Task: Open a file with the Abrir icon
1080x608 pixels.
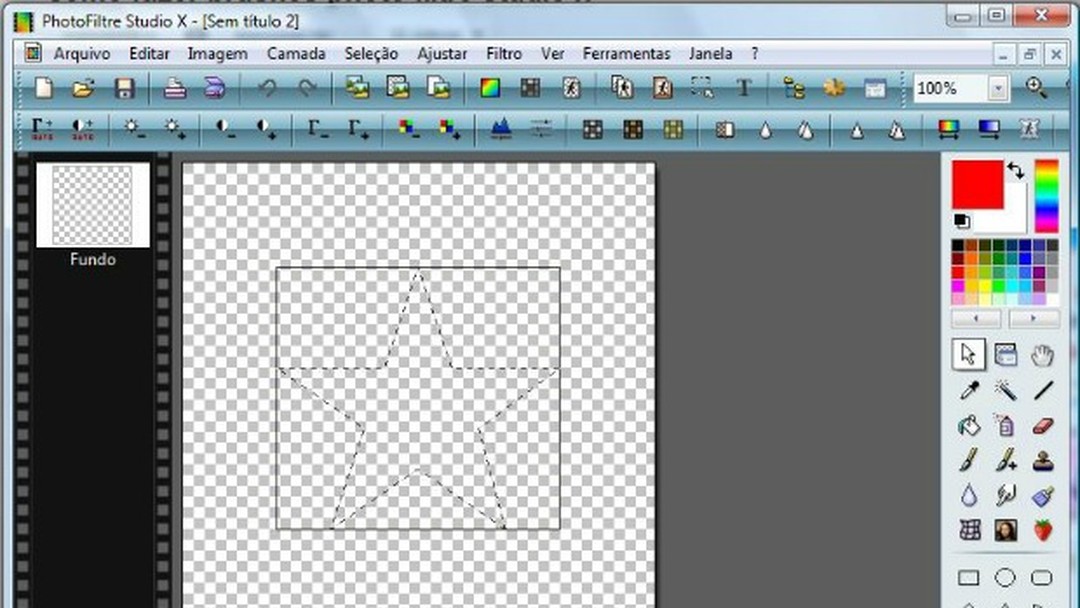Action: (82, 88)
